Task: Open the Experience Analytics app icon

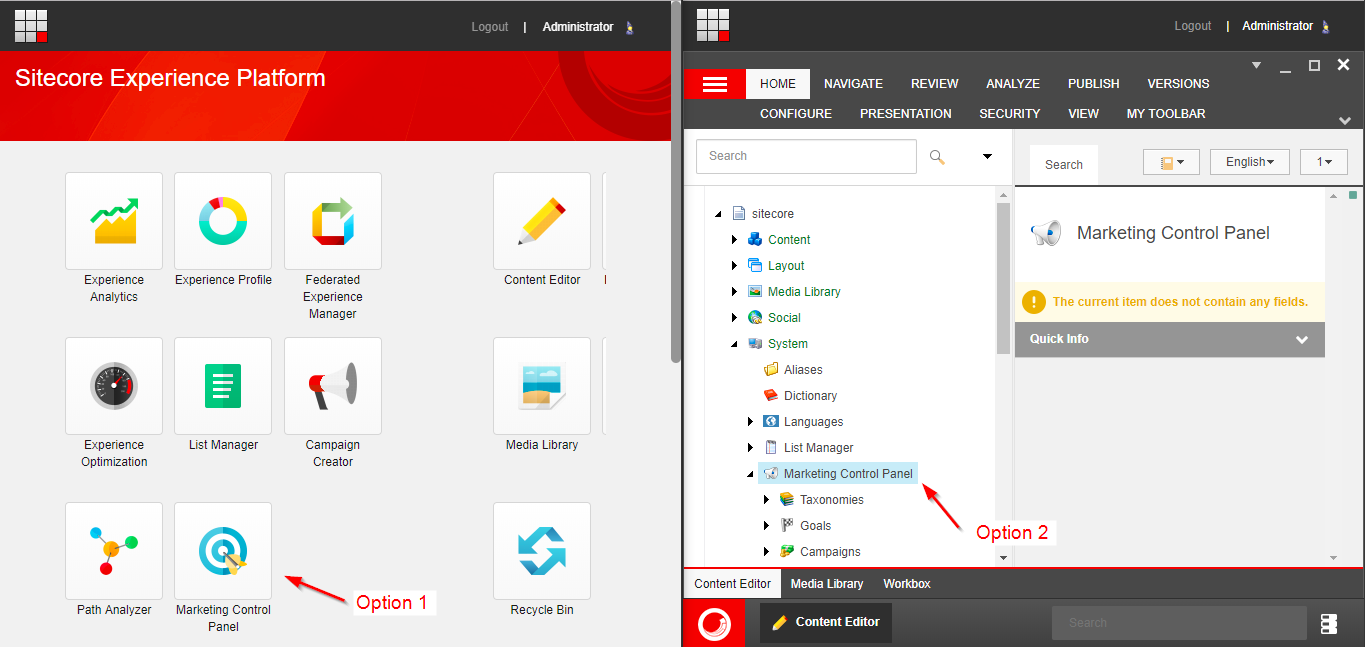Action: [x=114, y=221]
